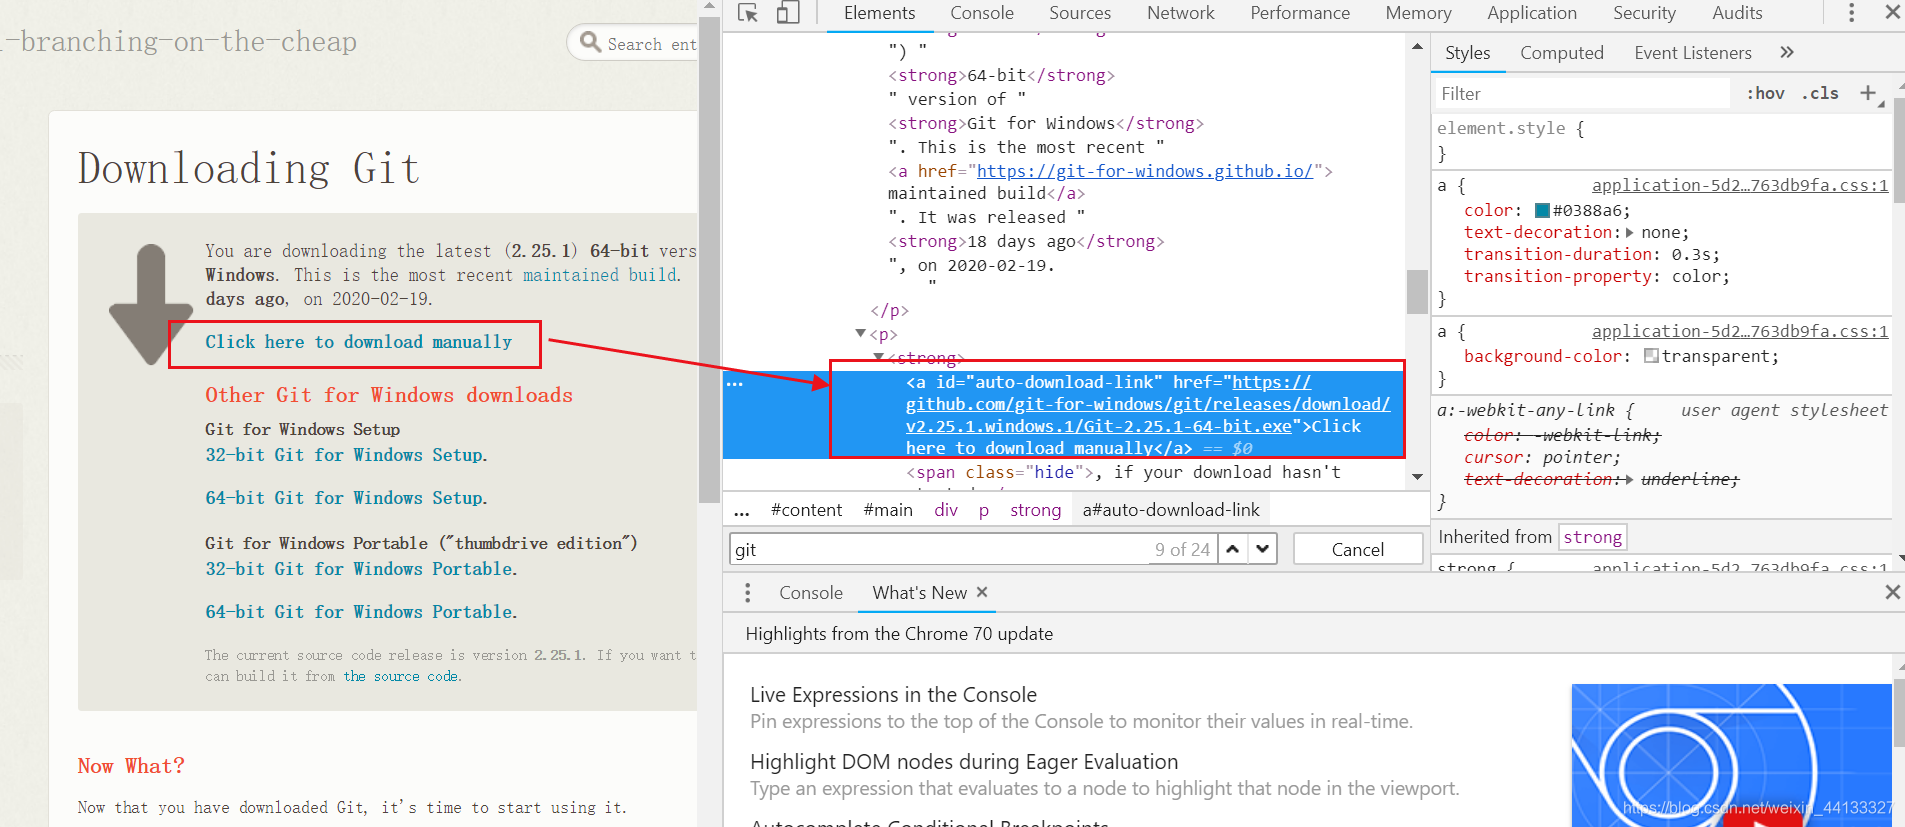This screenshot has height=827, width=1905.
Task: Go to previous search result arrow
Action: 1233,549
